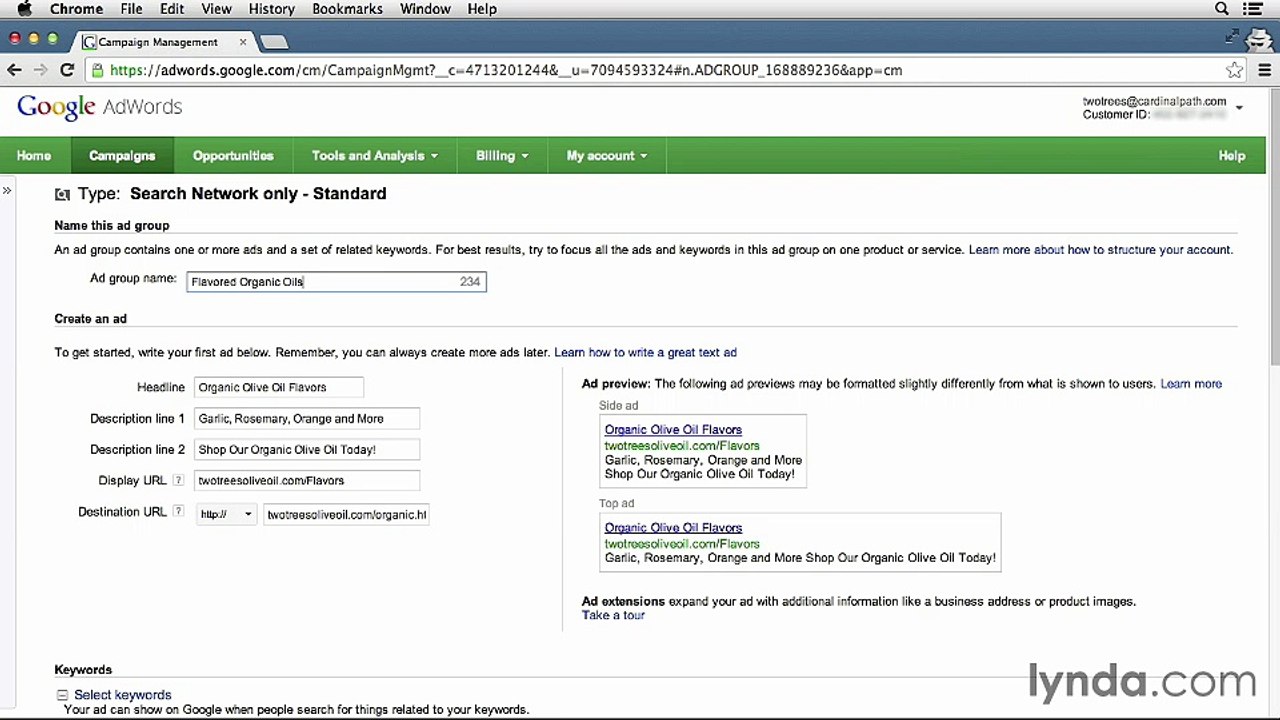Expand the Billing menu
Screen dimensions: 1280x720
(502, 156)
